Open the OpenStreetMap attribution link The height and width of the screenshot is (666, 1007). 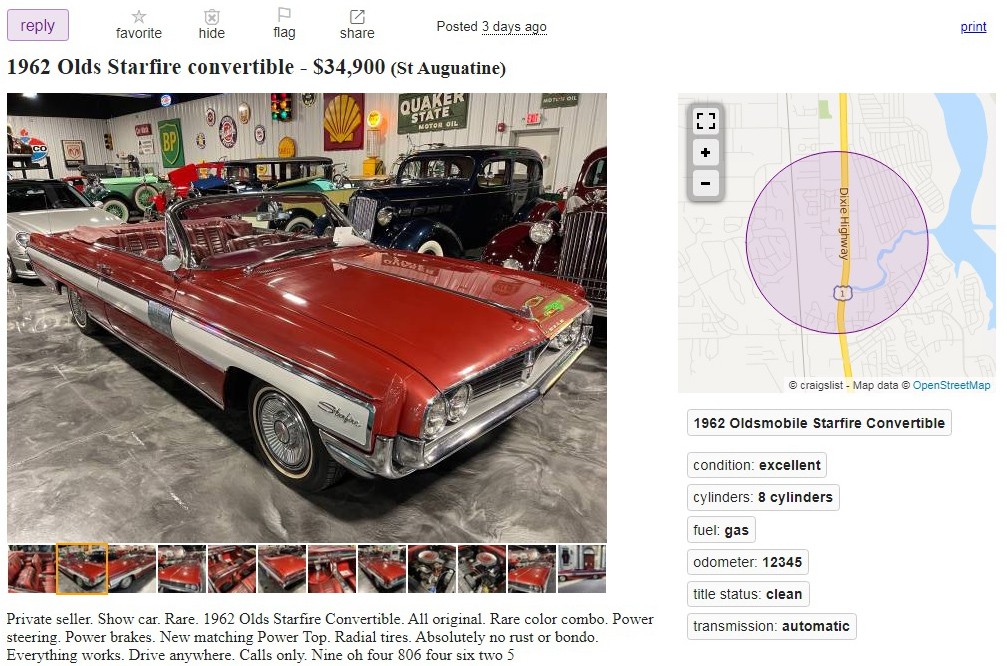click(951, 385)
